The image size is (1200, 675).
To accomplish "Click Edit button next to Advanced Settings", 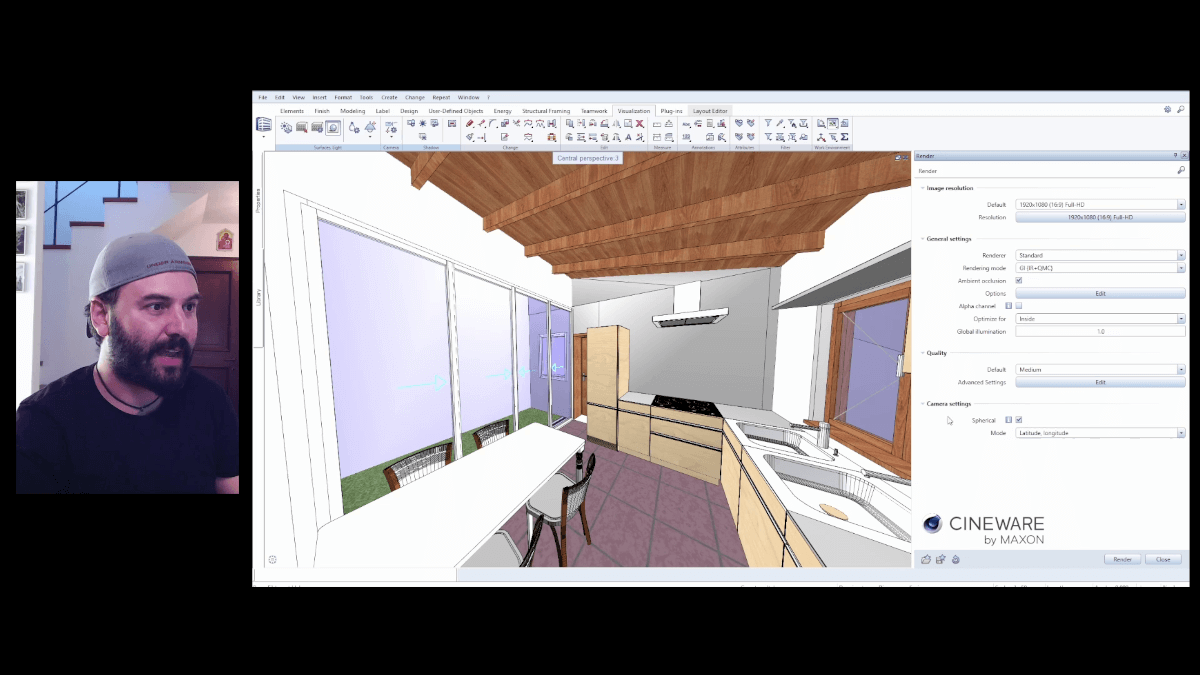I will click(x=1100, y=382).
